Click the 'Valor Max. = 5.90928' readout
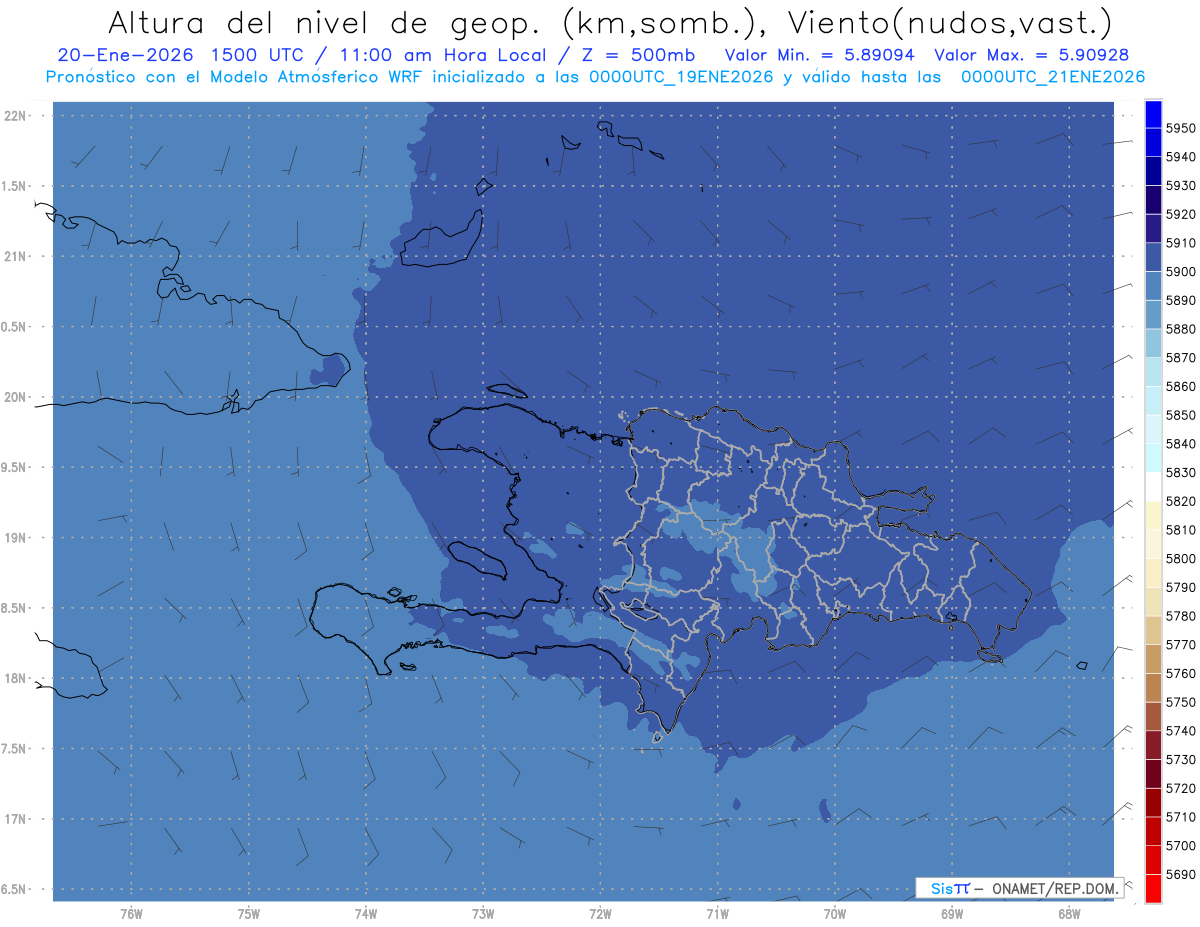 tap(1034, 55)
